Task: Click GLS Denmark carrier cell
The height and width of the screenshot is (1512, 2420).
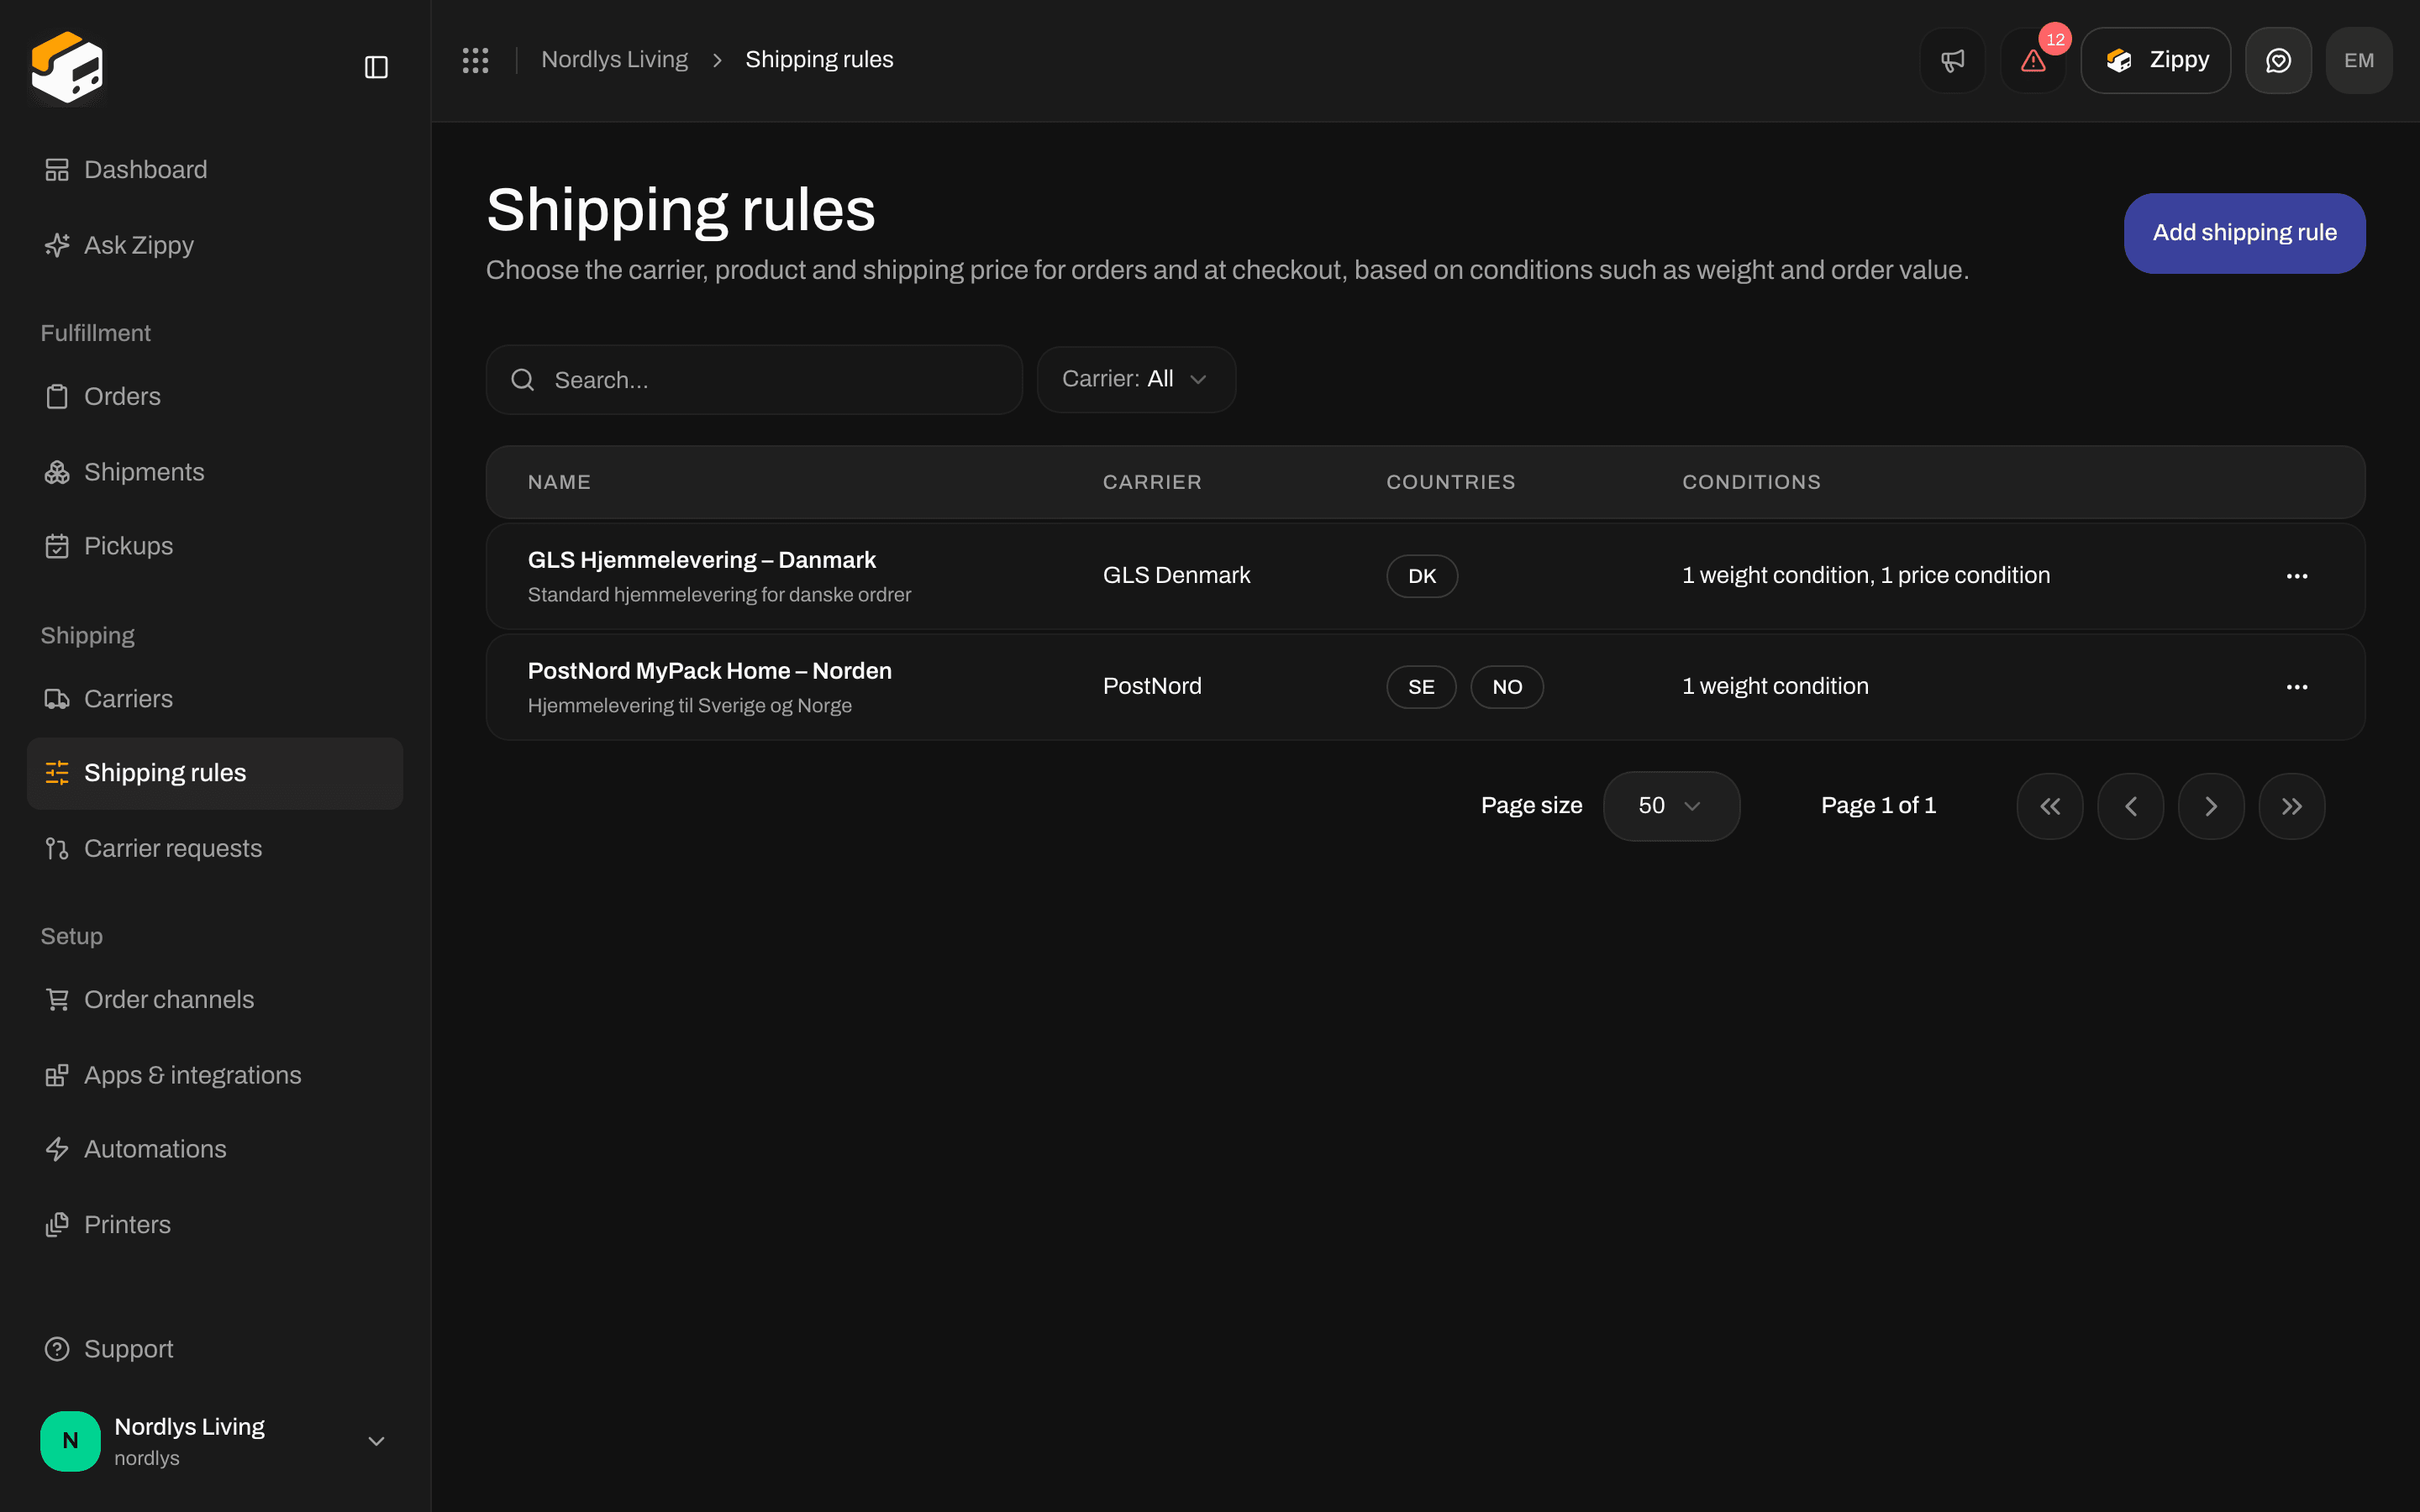Action: click(x=1176, y=576)
